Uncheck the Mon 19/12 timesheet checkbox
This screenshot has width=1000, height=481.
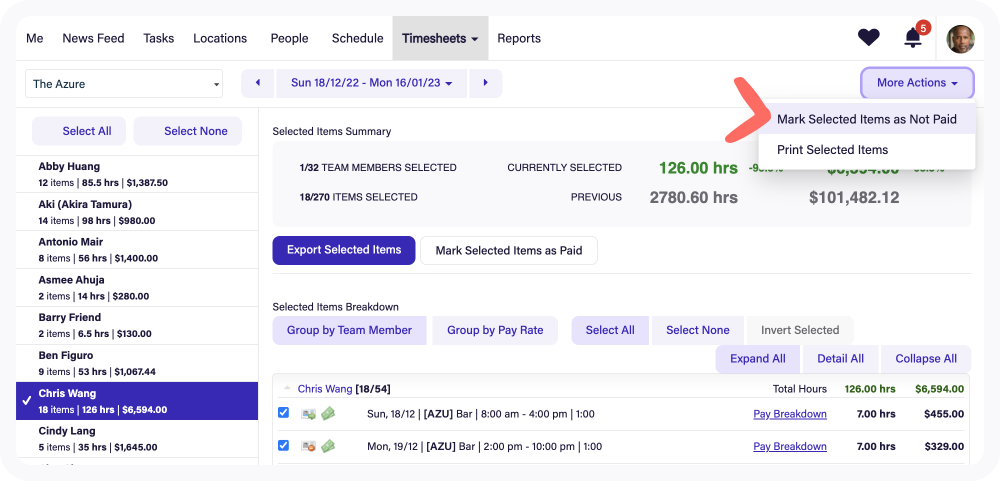pyautogui.click(x=283, y=445)
